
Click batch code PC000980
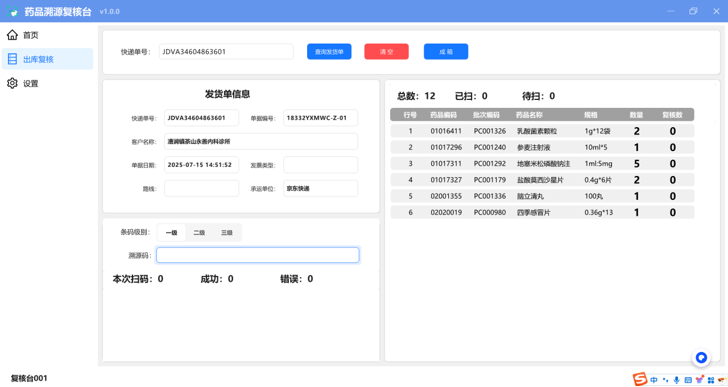[490, 213]
